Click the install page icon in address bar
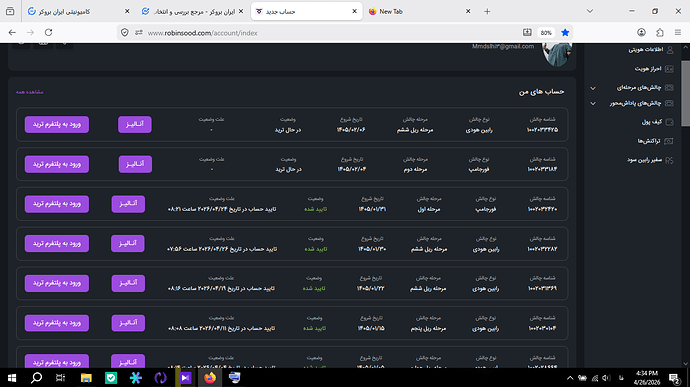This screenshot has width=690, height=387. click(x=527, y=33)
